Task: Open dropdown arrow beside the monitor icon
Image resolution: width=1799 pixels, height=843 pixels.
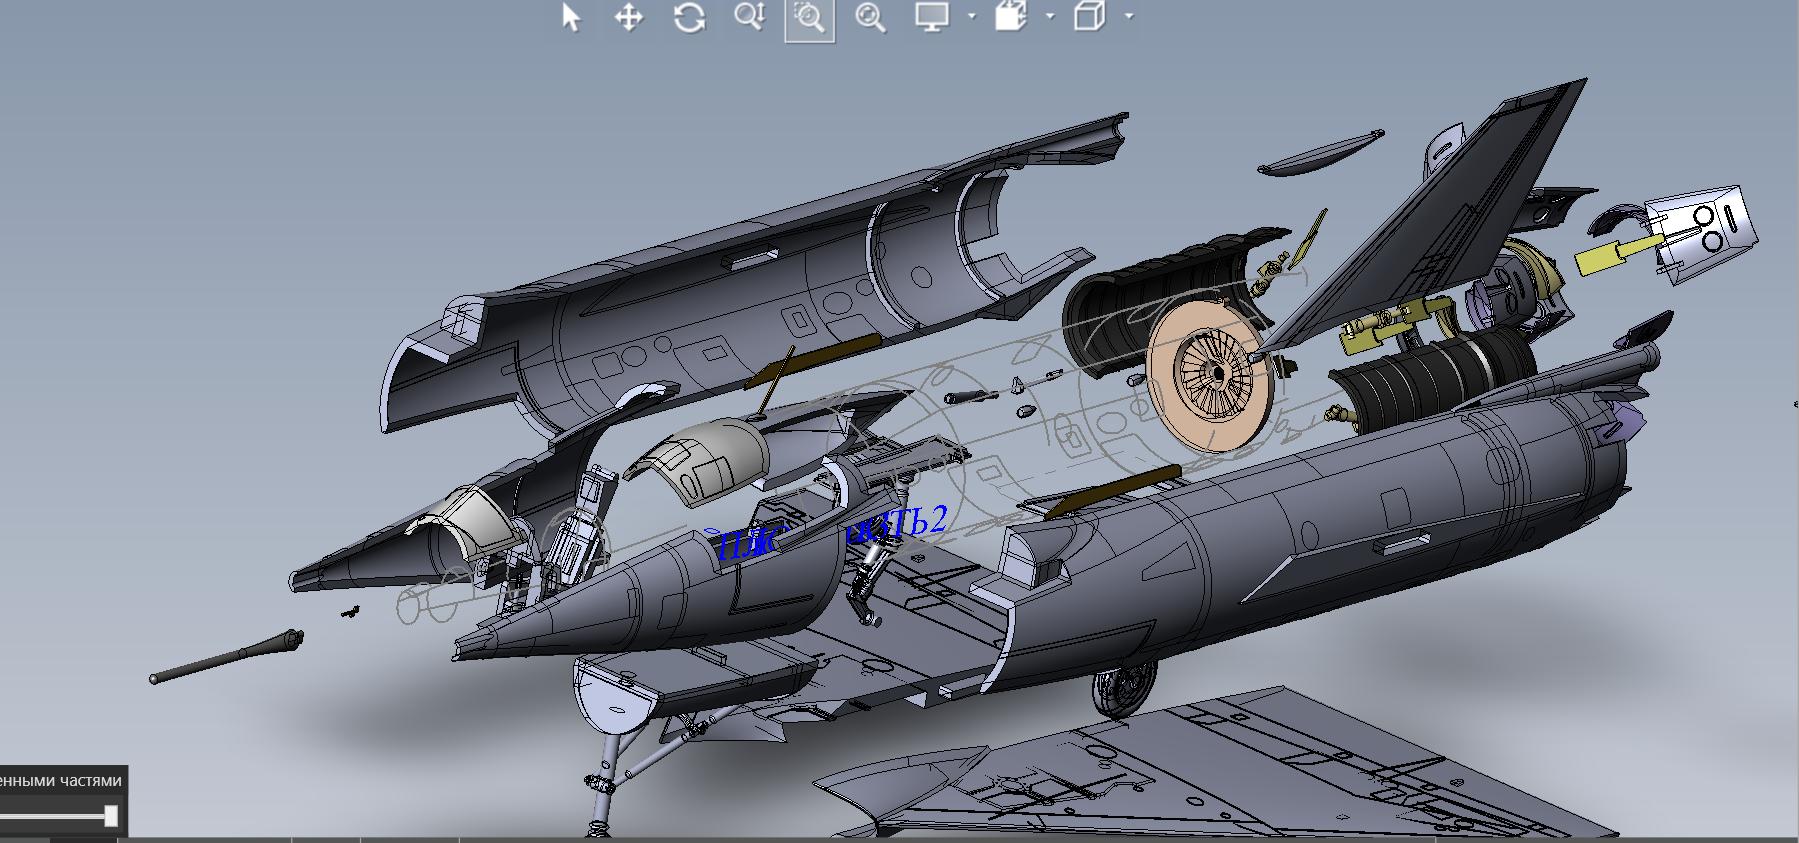Action: point(971,17)
